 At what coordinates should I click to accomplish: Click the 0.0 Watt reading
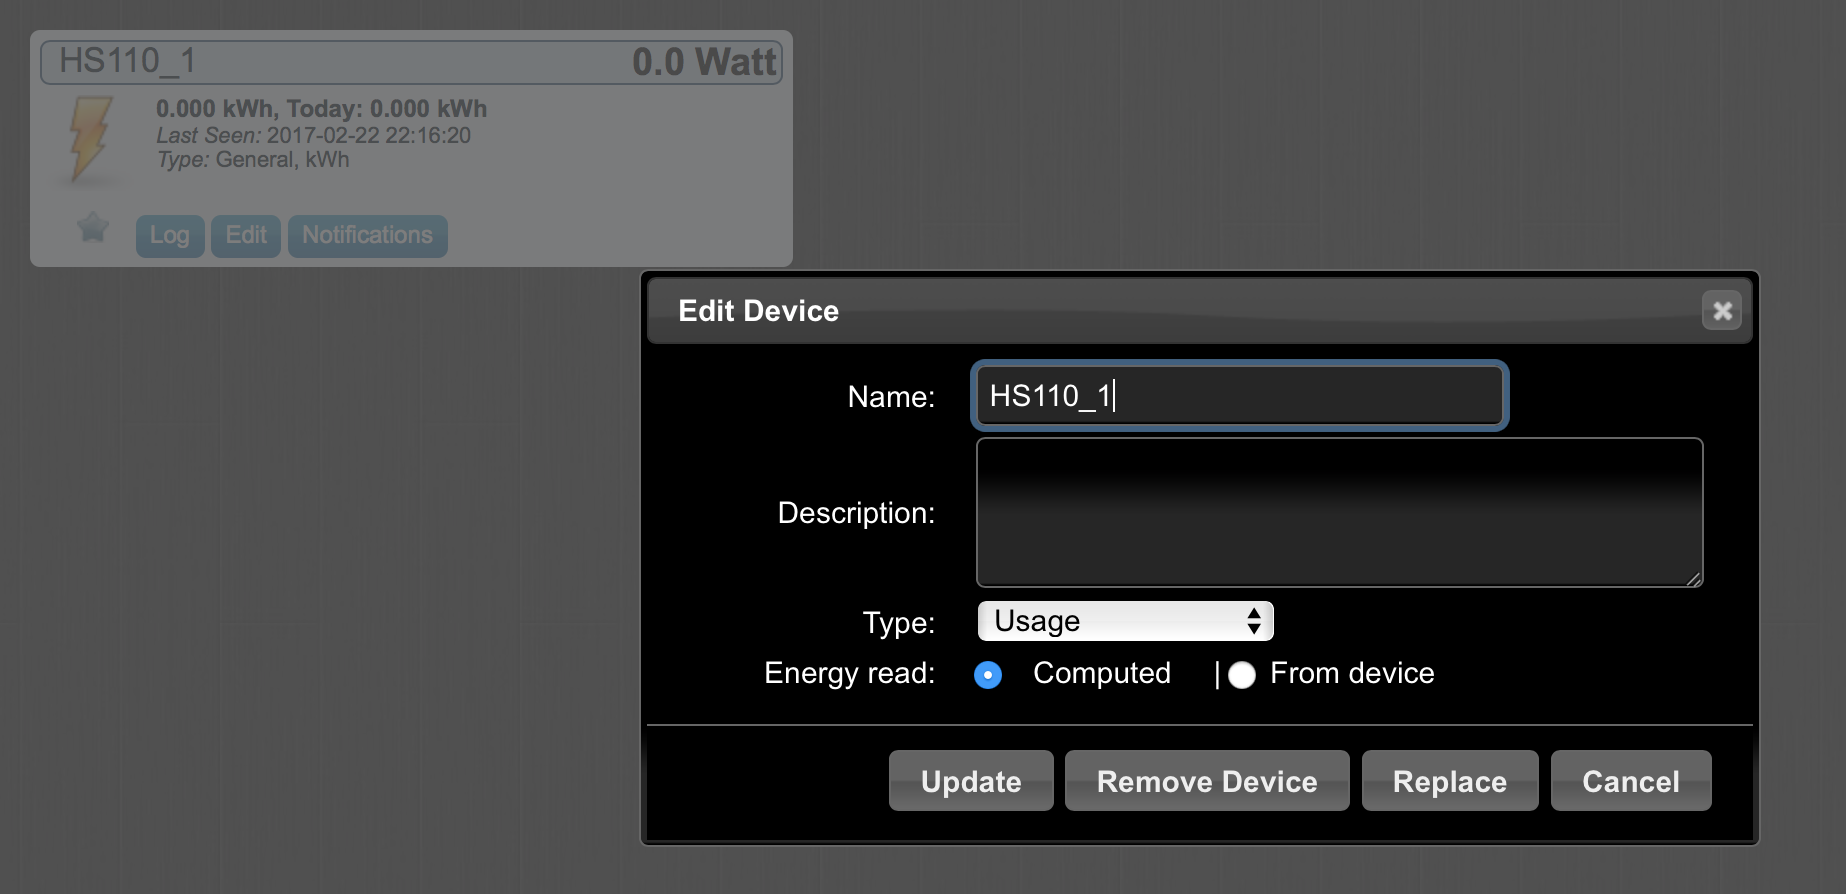tap(704, 62)
